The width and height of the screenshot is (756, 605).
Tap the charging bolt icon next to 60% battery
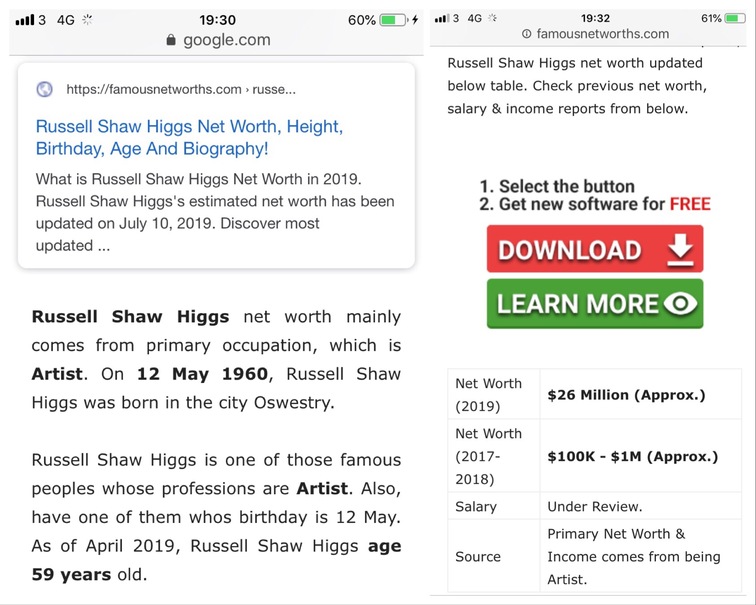(415, 20)
